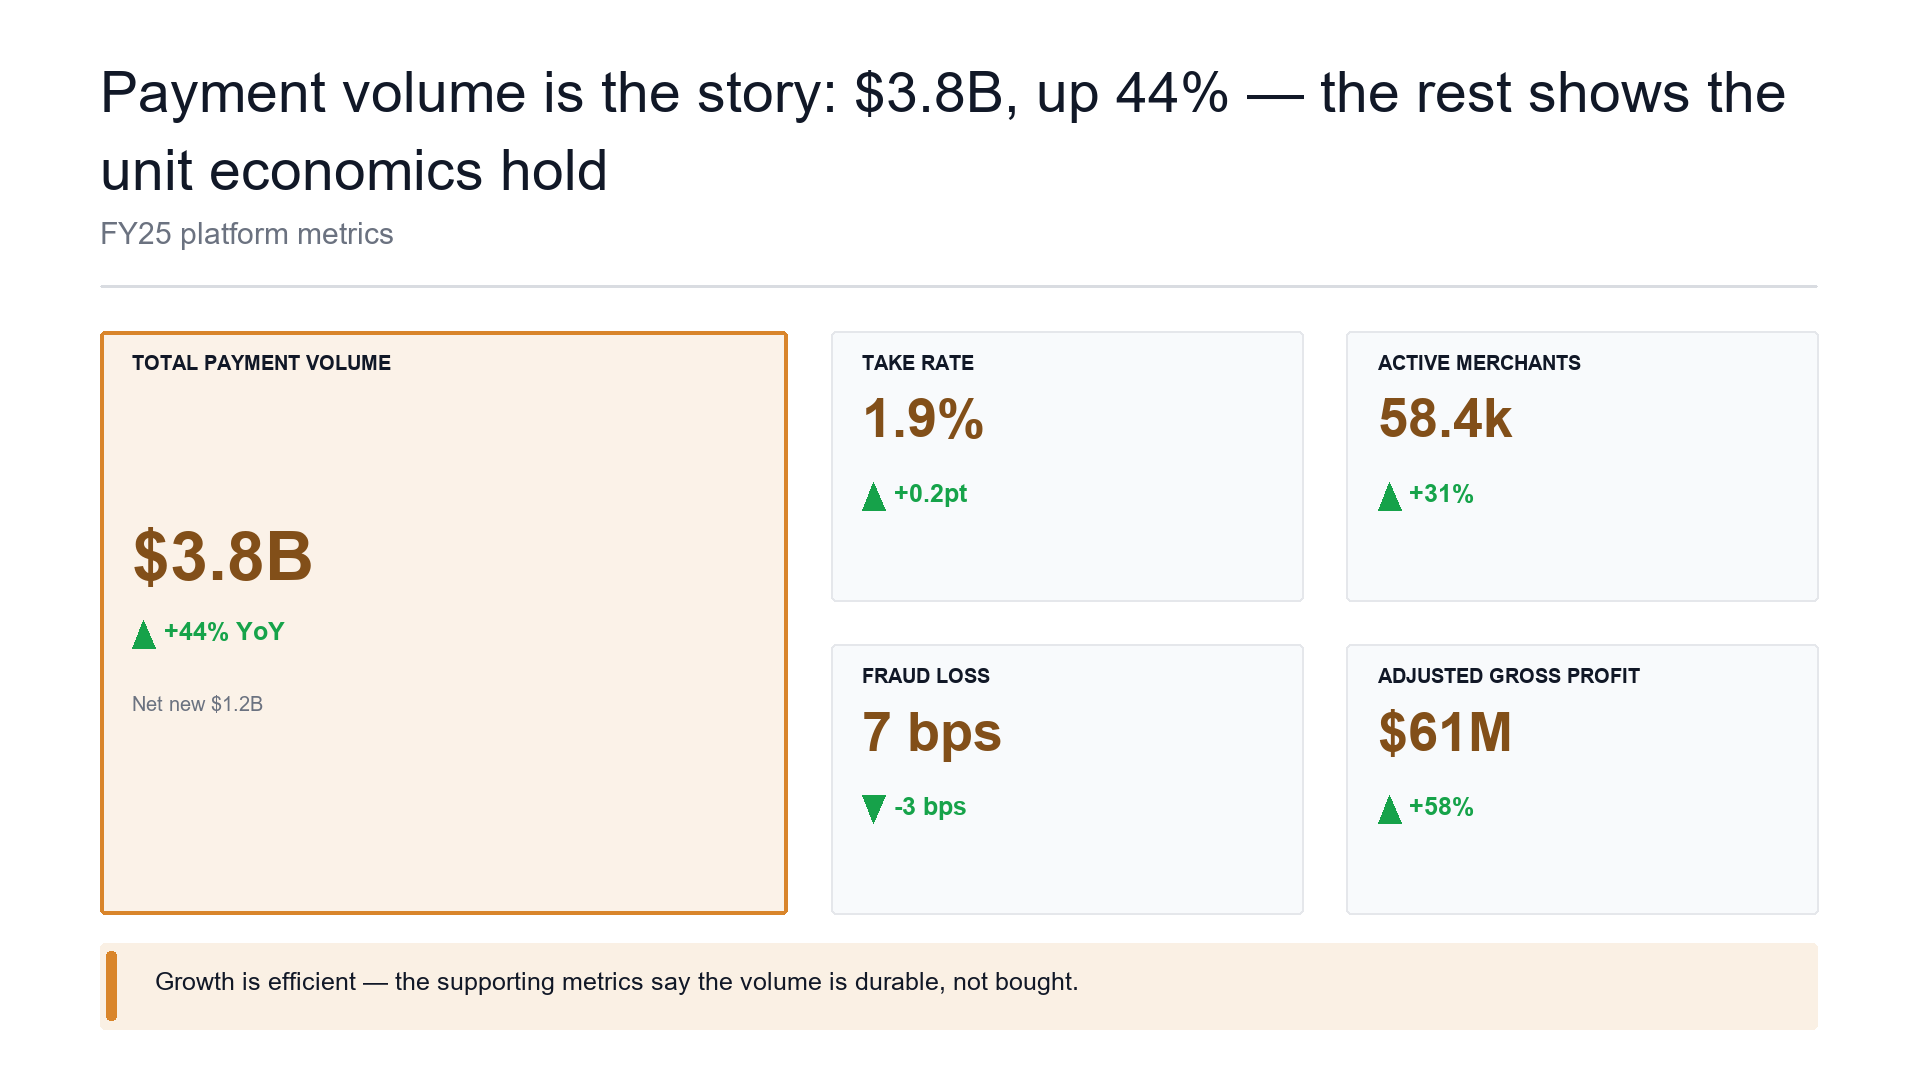
Task: Click the 58.4k merchants value
Action: [x=1445, y=419]
